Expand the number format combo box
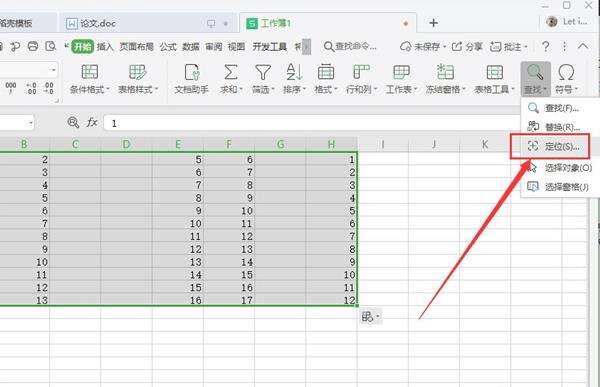The width and height of the screenshot is (600, 387). (54, 70)
